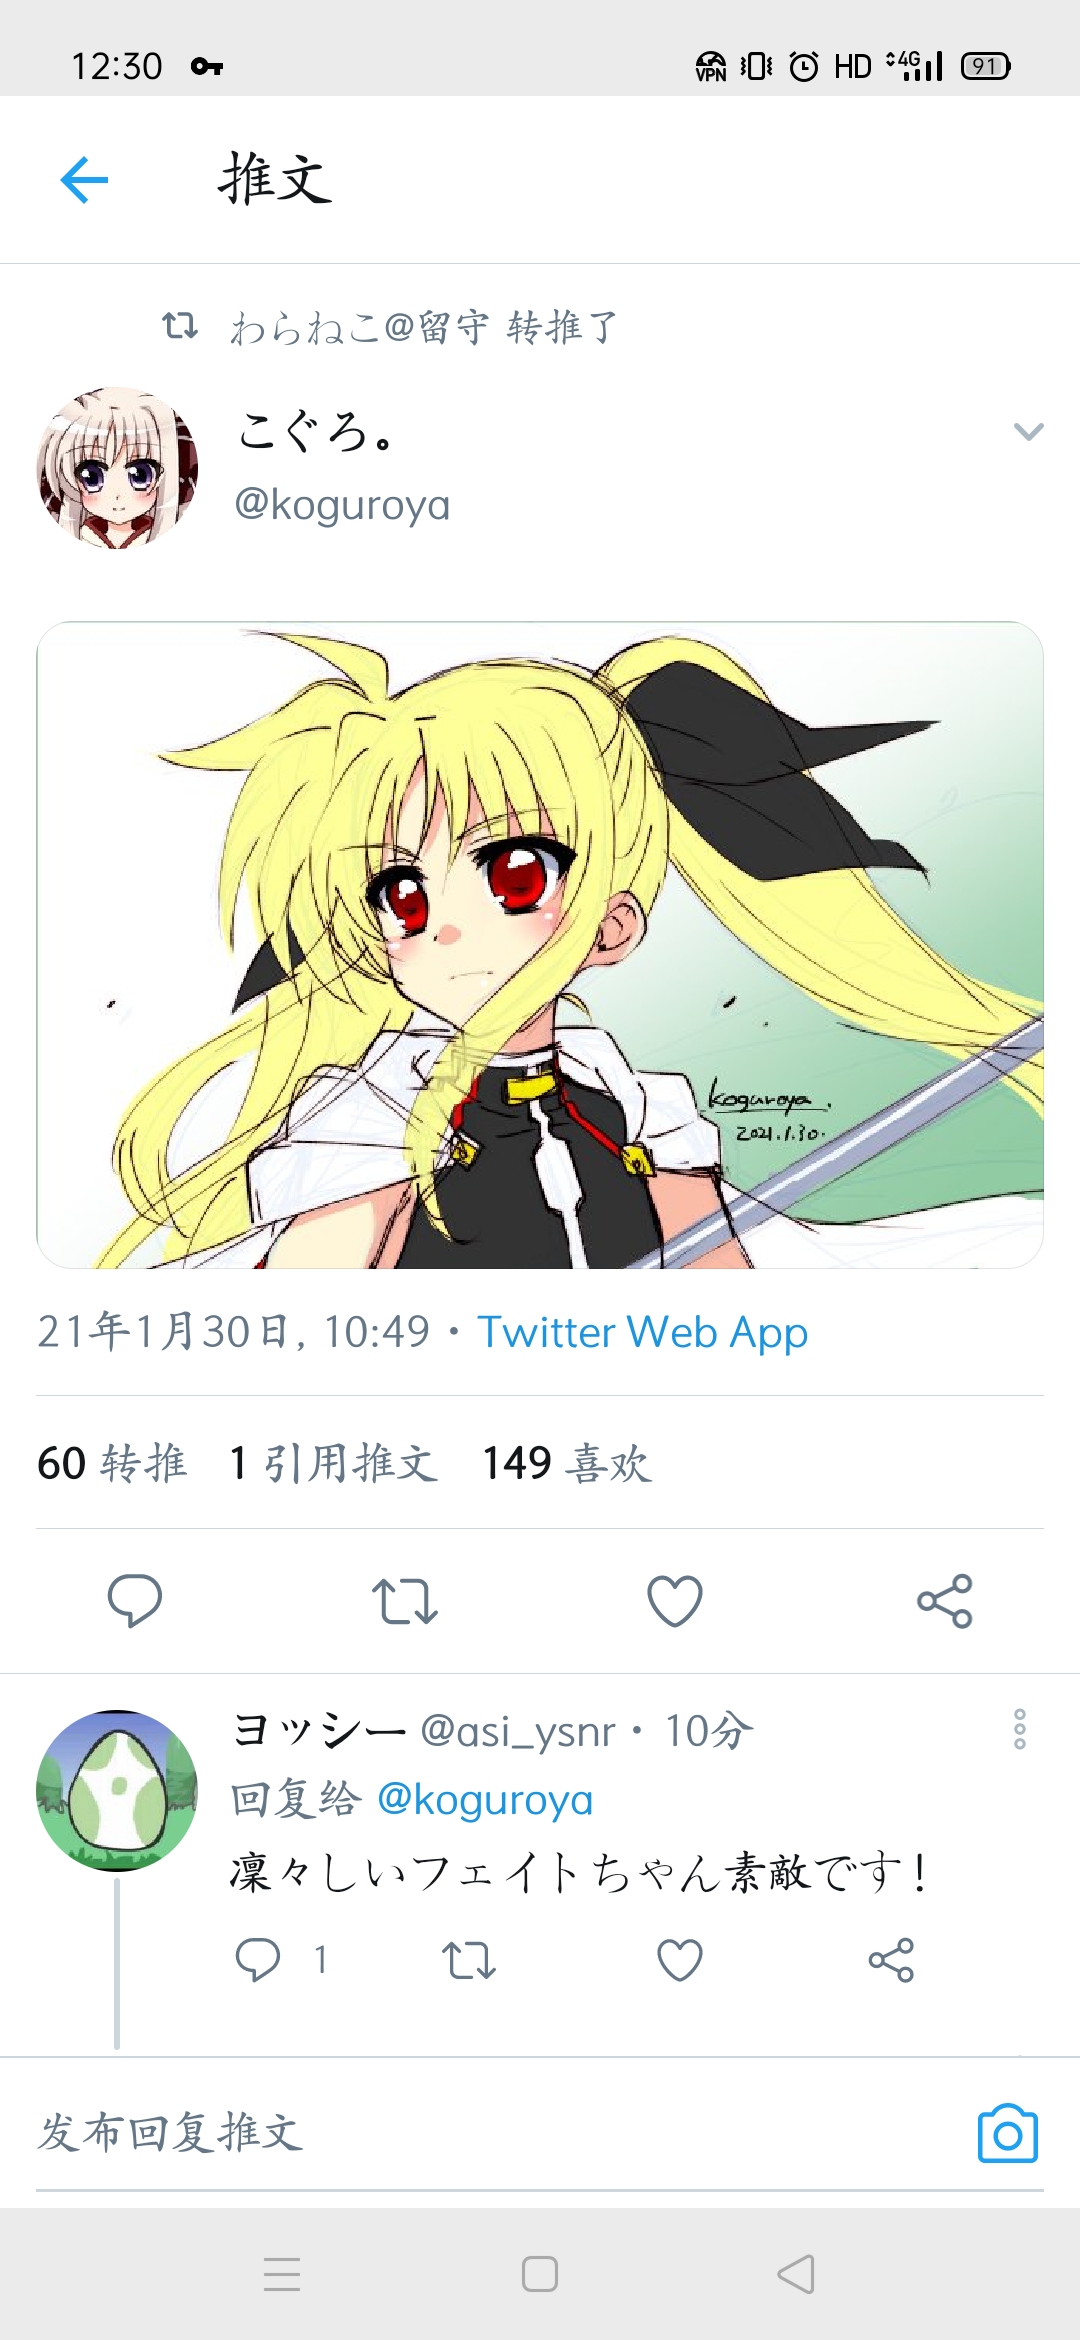View the 149 喜欢 list
The image size is (1080, 2340).
(567, 1463)
